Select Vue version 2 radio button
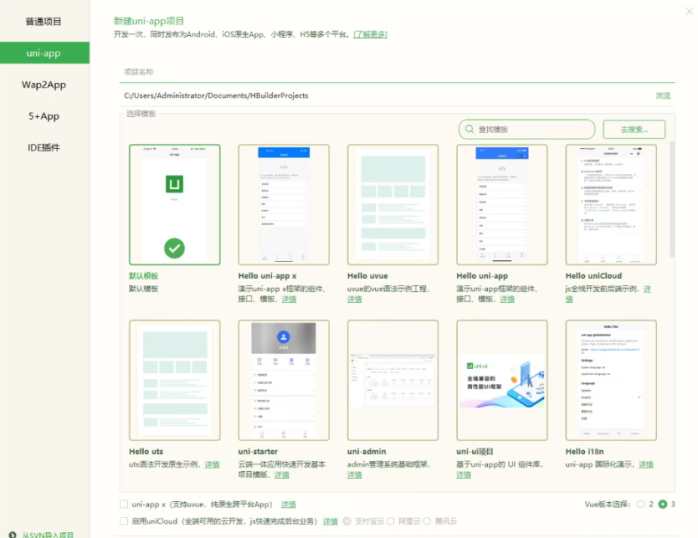Image resolution: width=698 pixels, height=538 pixels. (640, 504)
